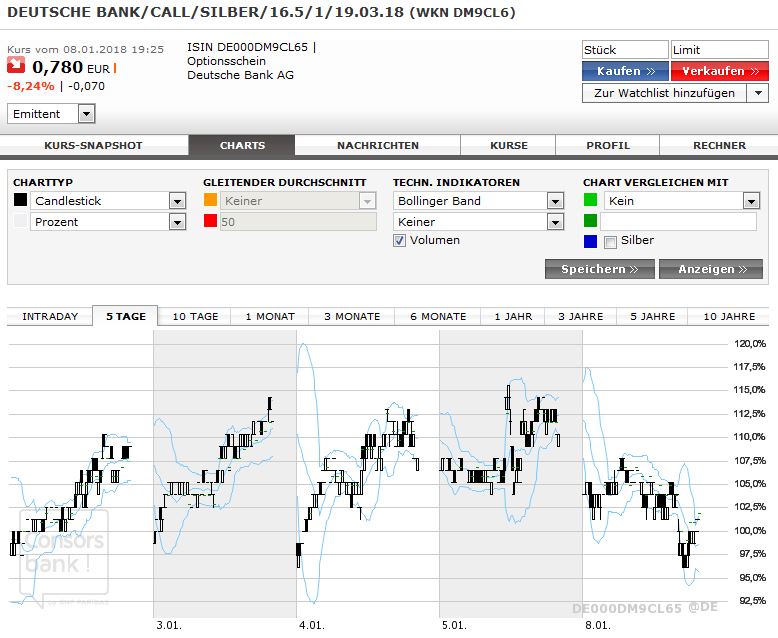Switch to the Nachrichten tab
778x638 pixels.
click(x=377, y=145)
